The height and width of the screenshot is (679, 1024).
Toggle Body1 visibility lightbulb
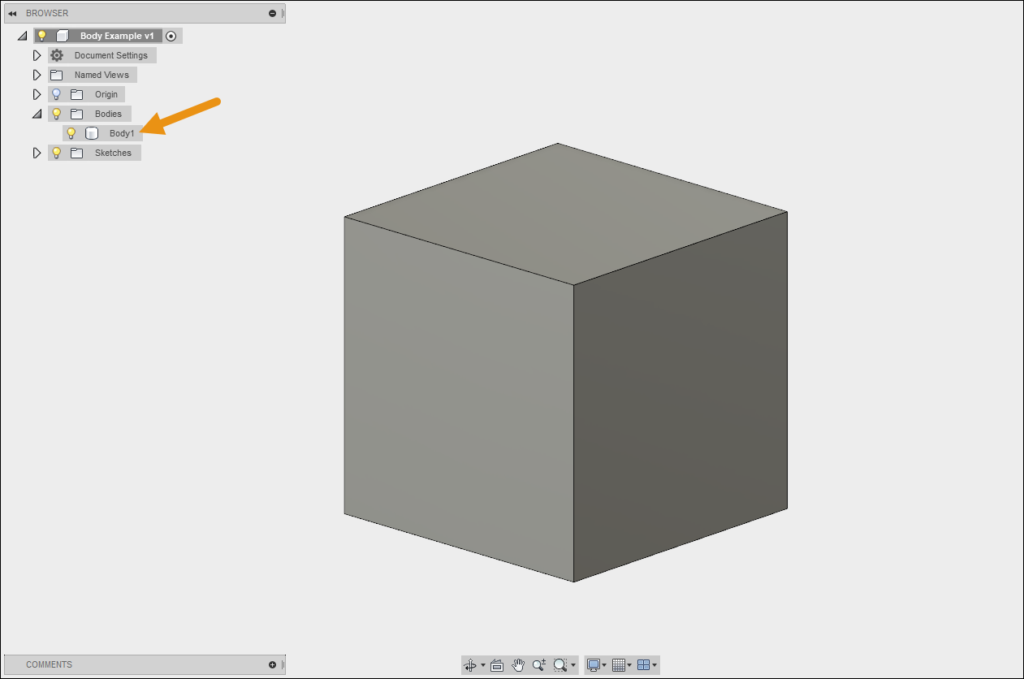click(x=71, y=132)
